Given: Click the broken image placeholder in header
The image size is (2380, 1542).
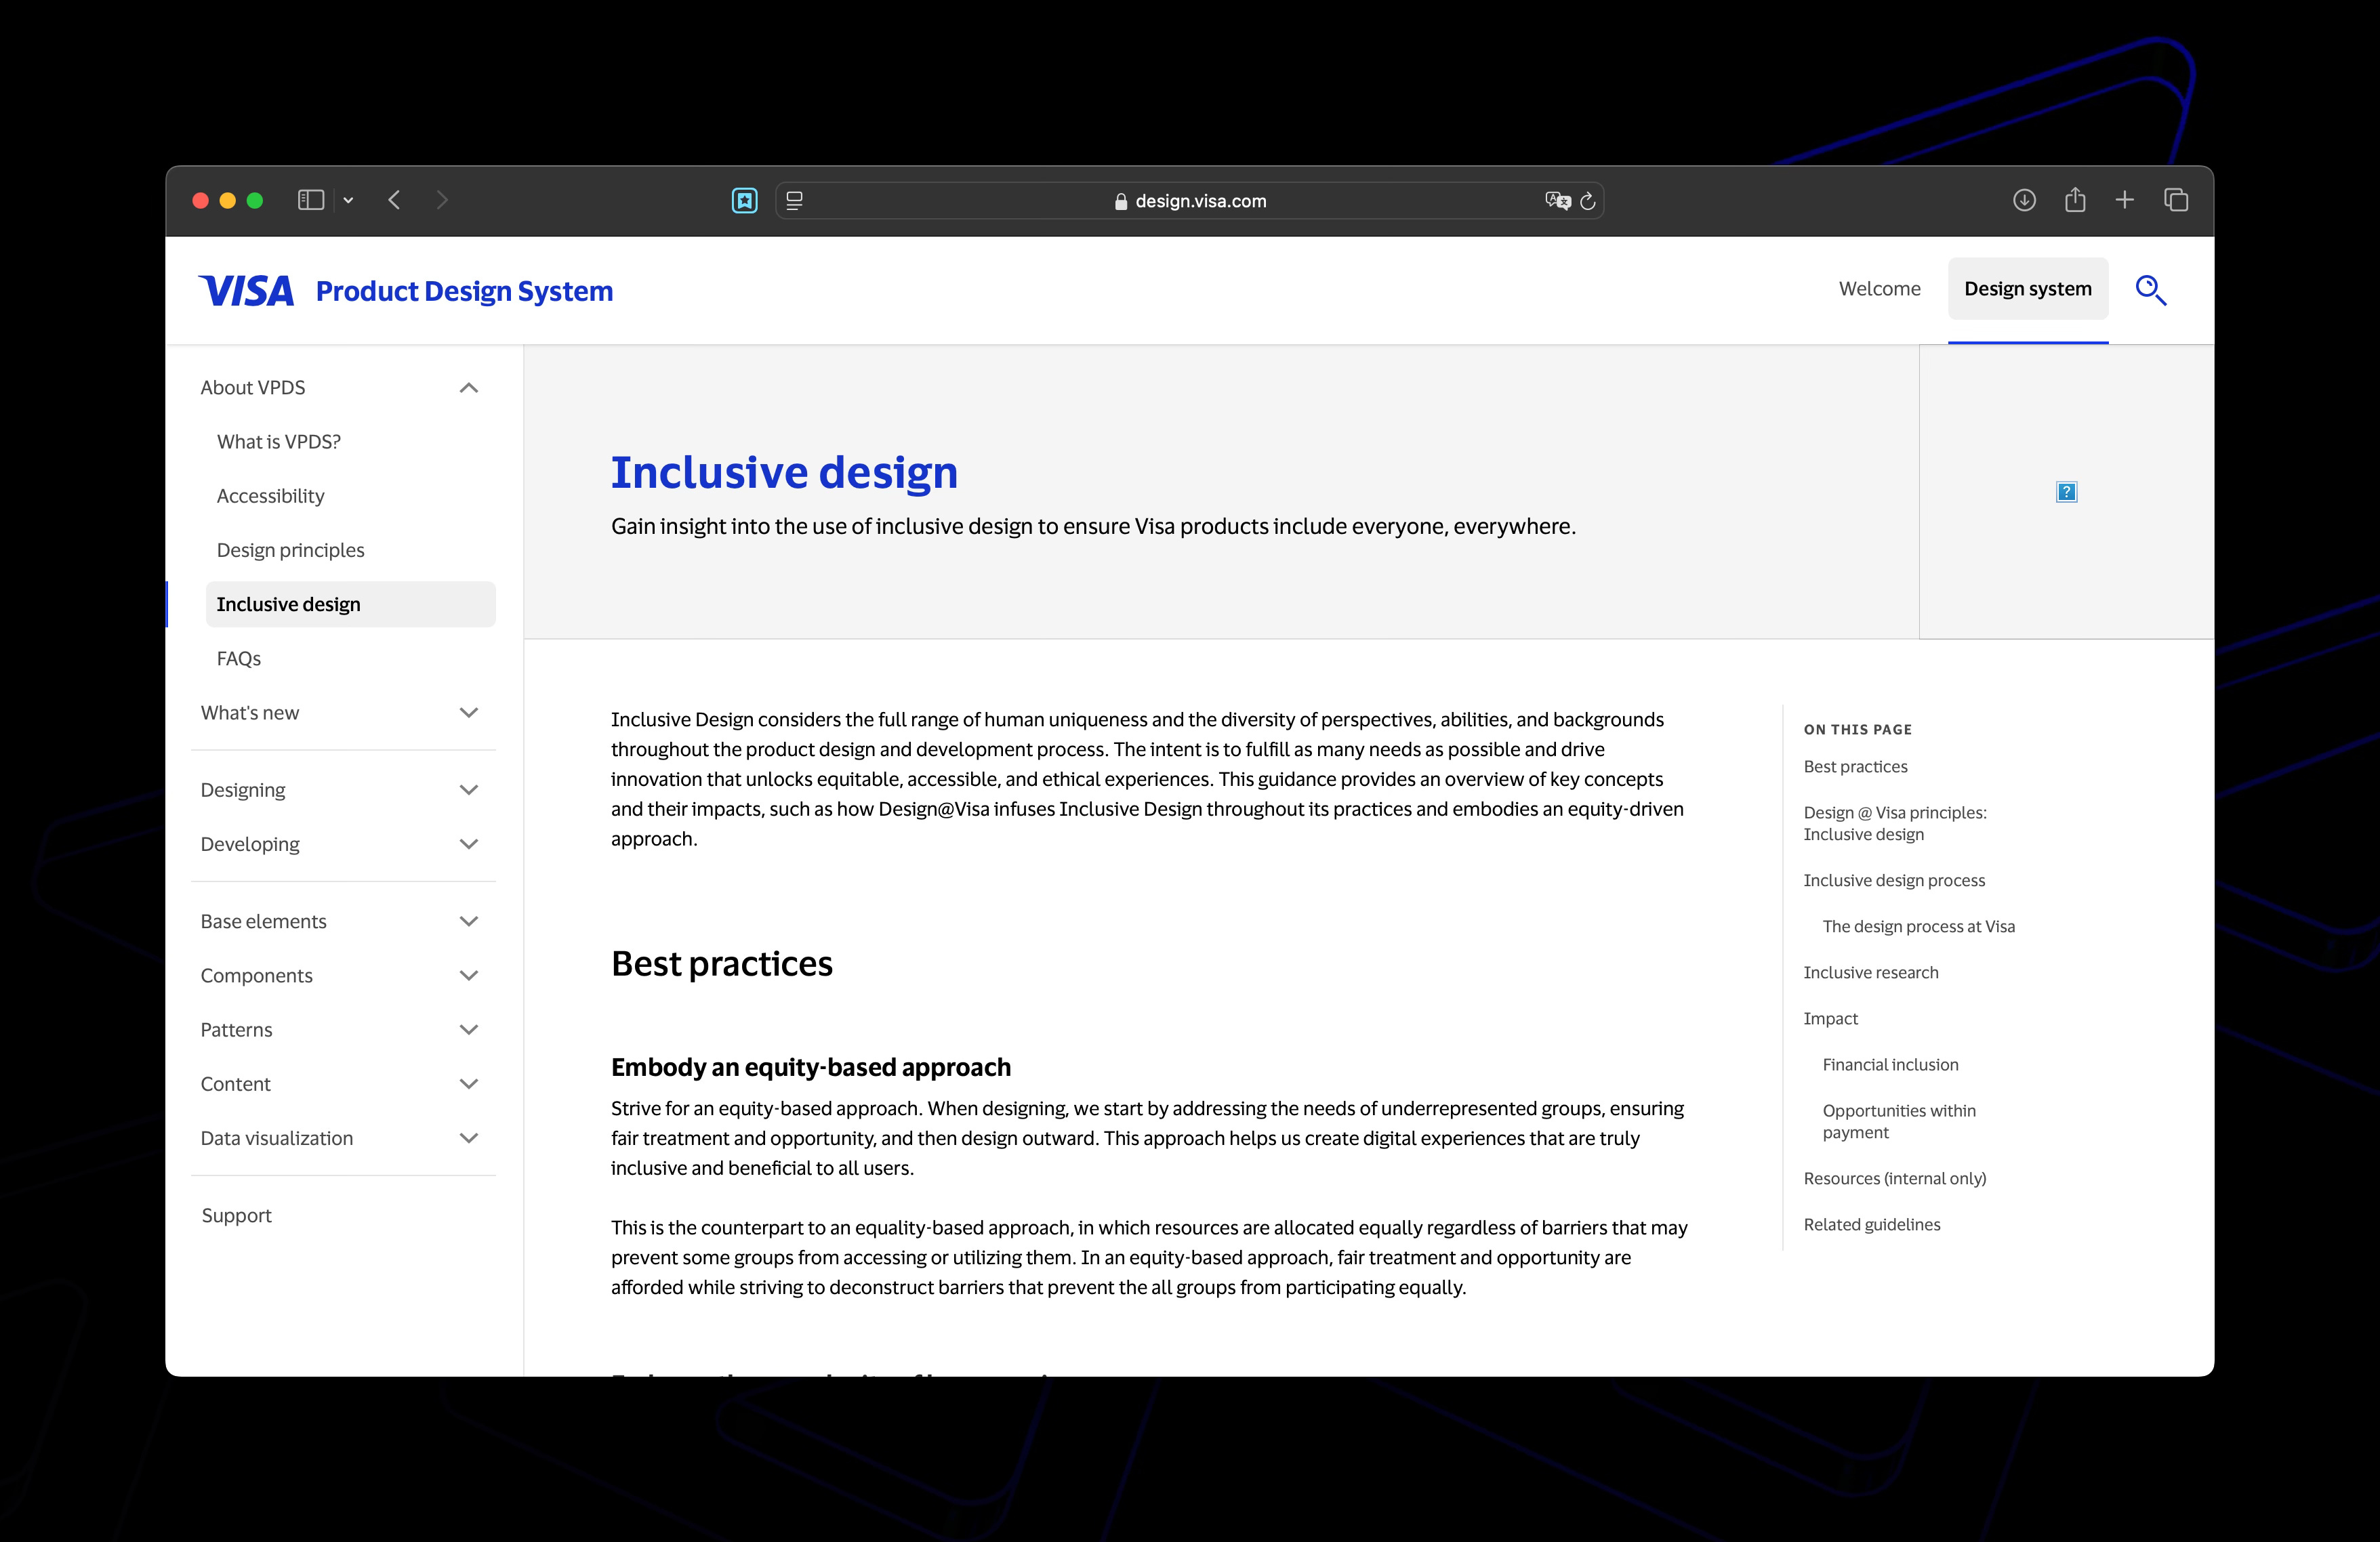Looking at the screenshot, I should (2066, 492).
